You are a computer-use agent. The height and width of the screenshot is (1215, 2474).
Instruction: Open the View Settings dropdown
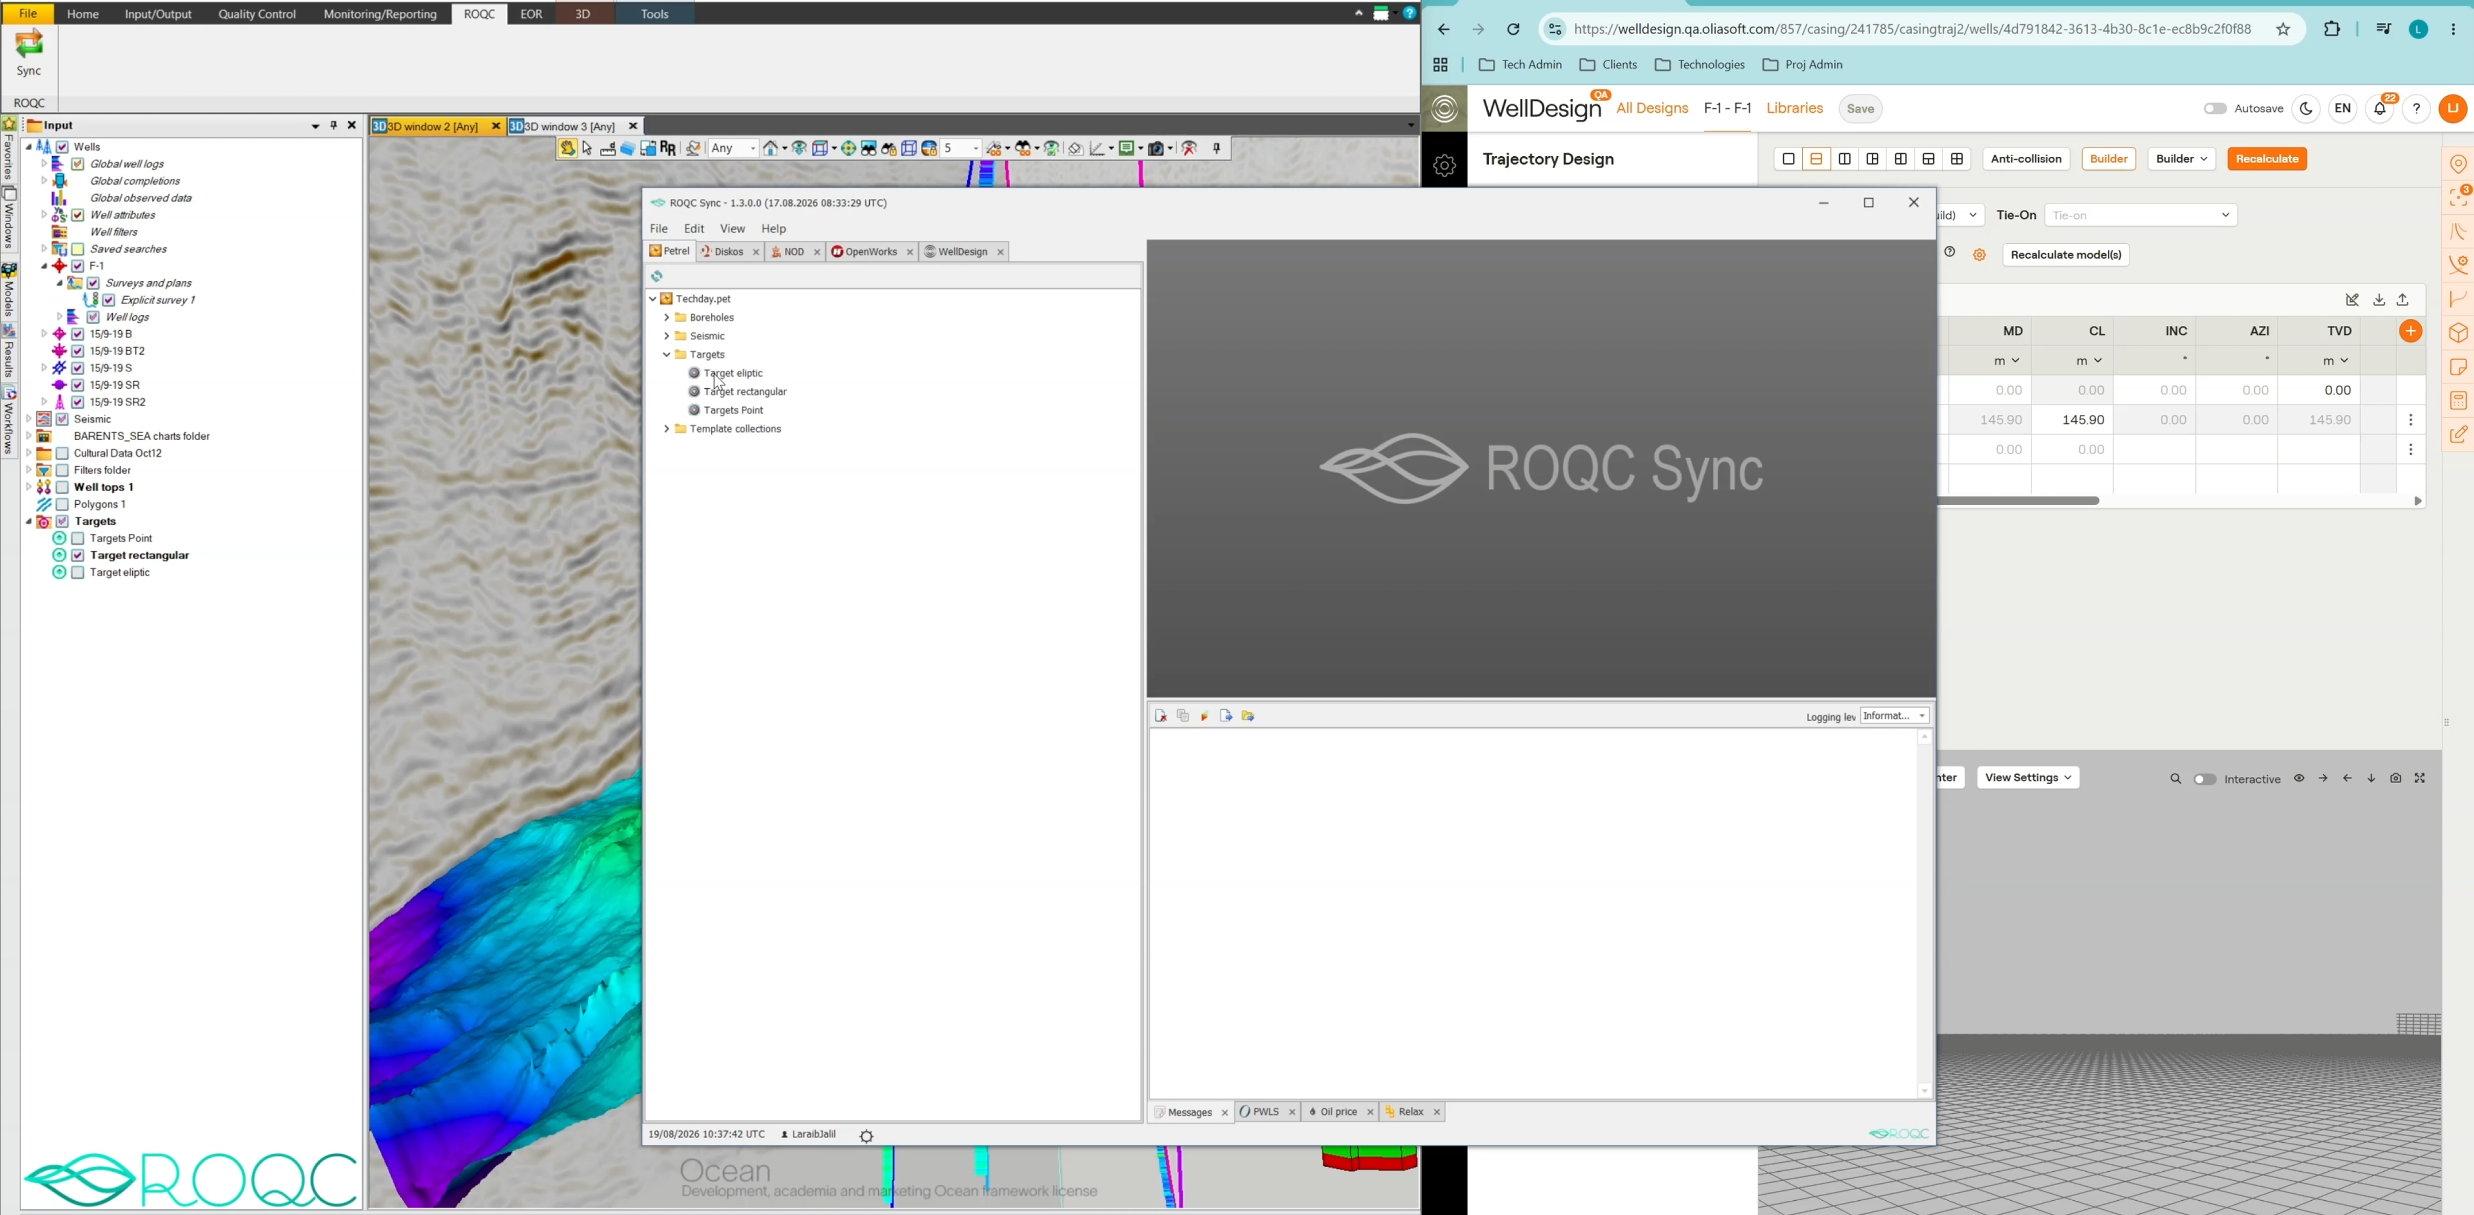coord(2028,778)
